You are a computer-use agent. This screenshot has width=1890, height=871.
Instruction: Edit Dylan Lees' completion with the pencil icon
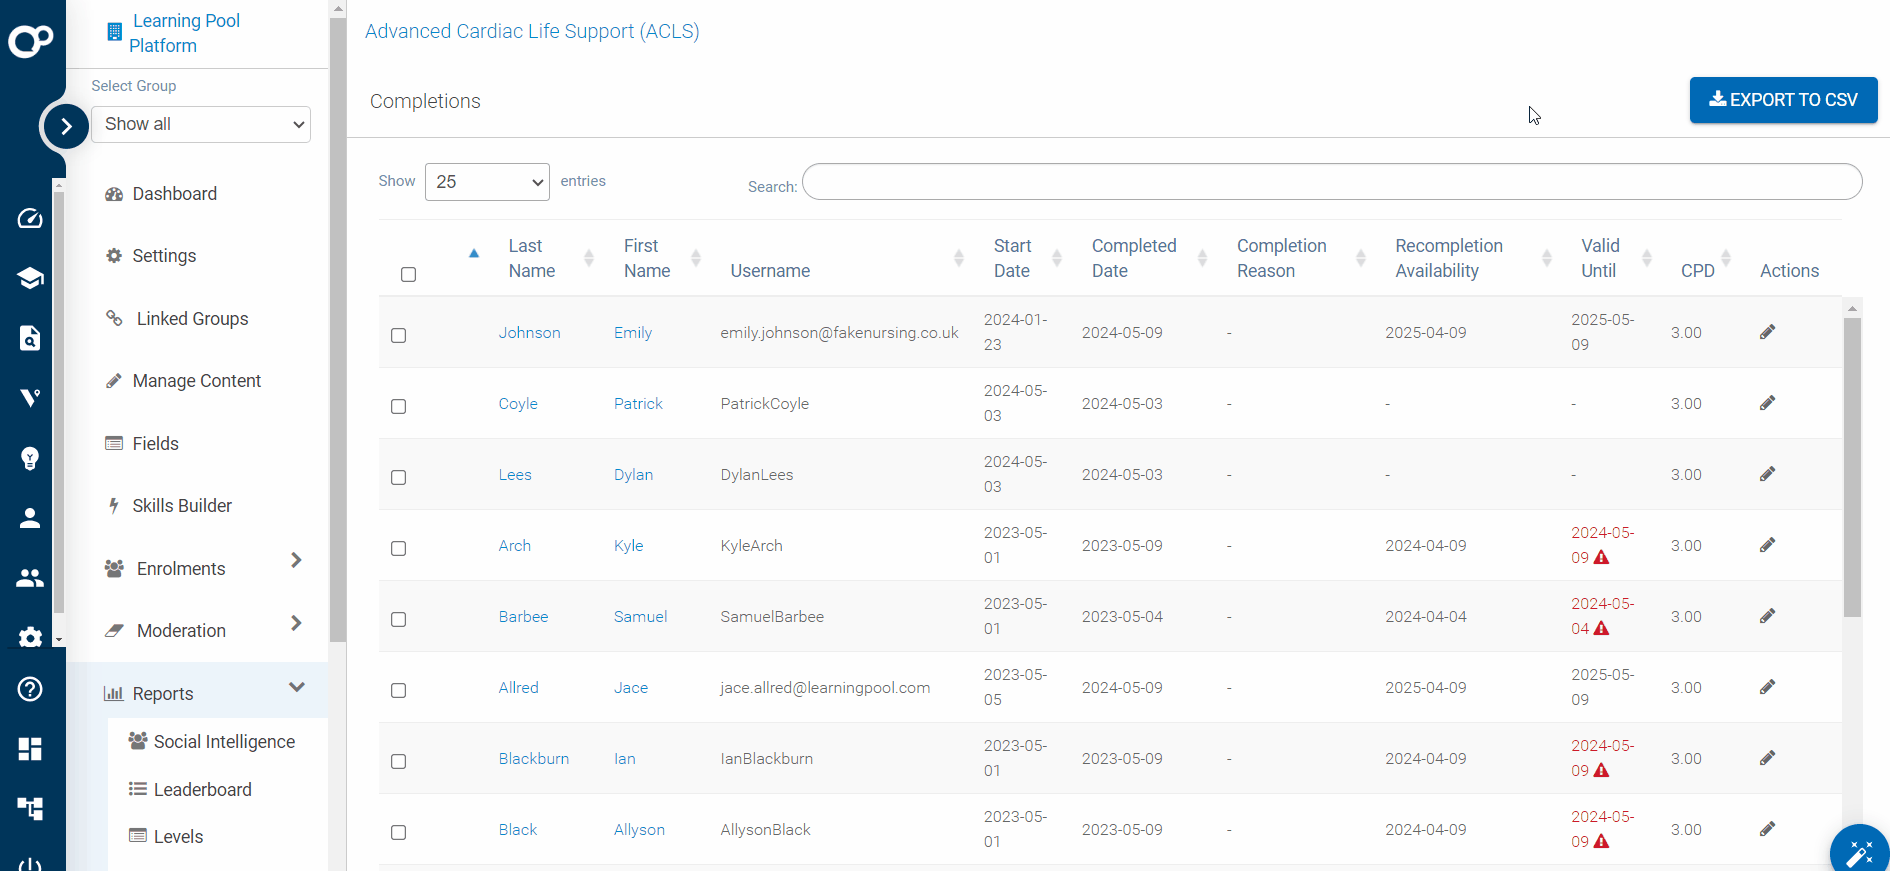[1768, 474]
